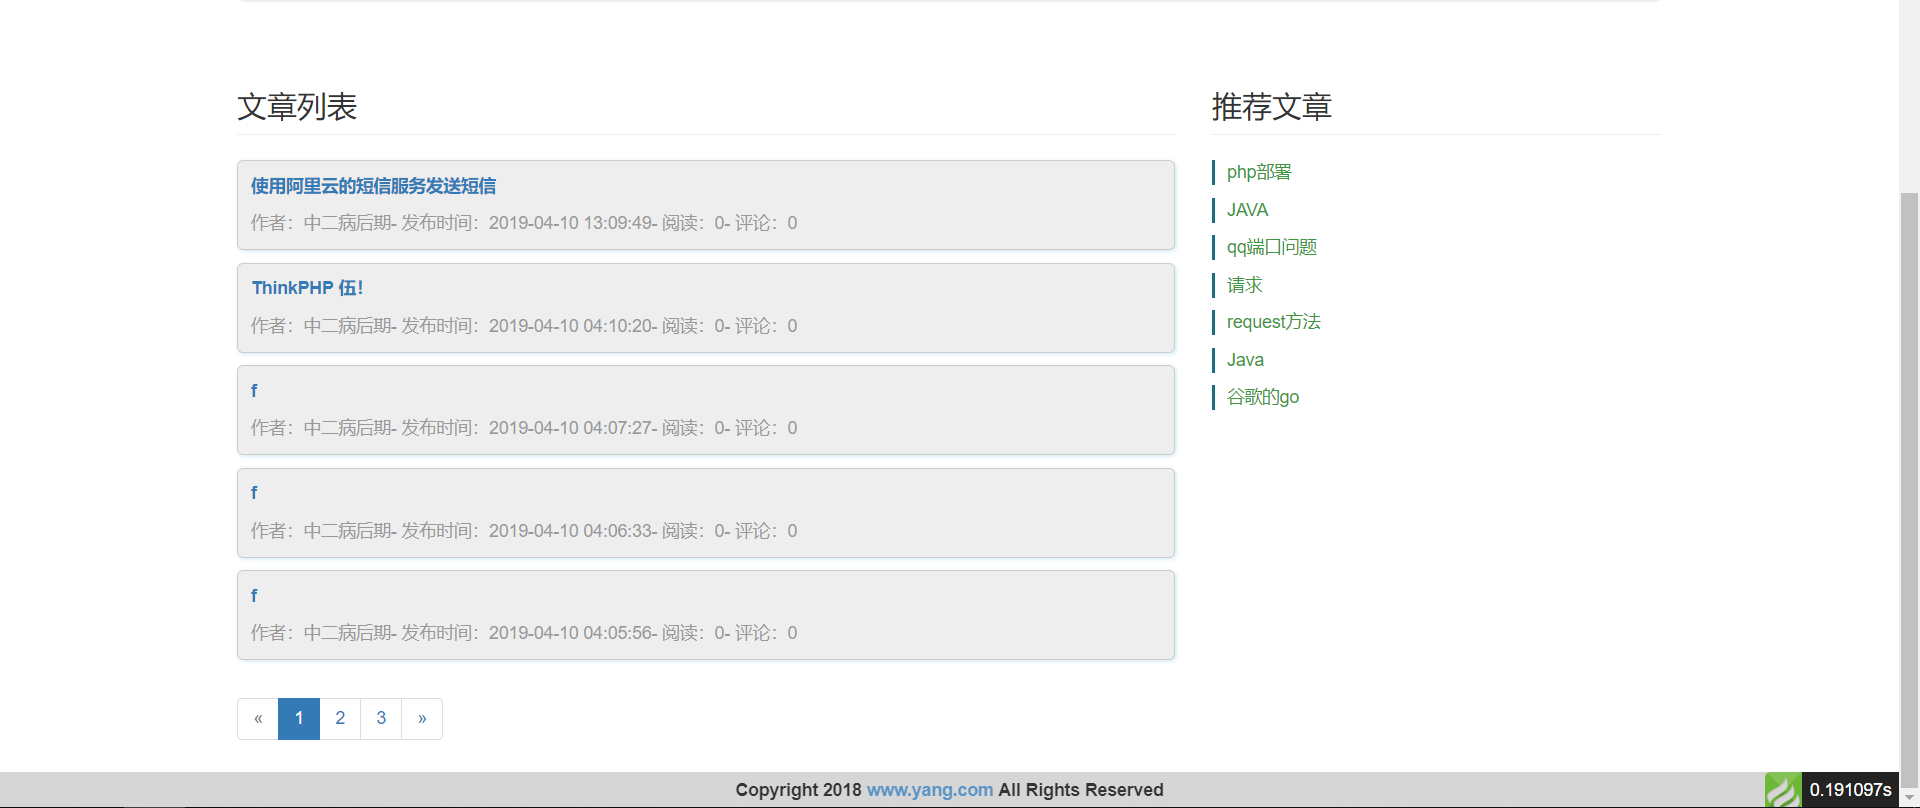Click Copyright 2018 footer text
The width and height of the screenshot is (1920, 808).
pos(798,790)
